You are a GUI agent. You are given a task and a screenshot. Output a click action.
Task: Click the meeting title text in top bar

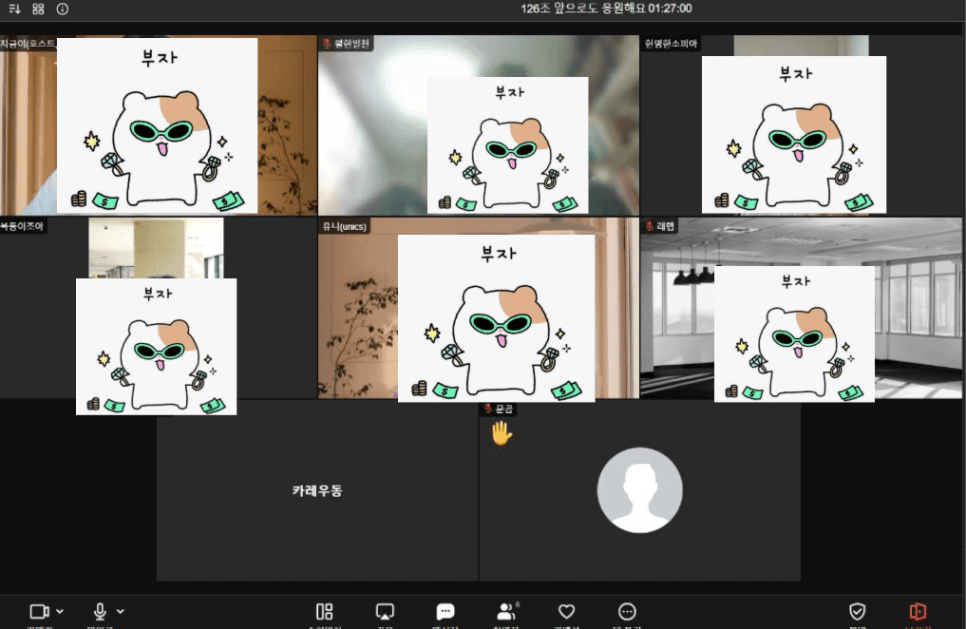click(x=605, y=9)
